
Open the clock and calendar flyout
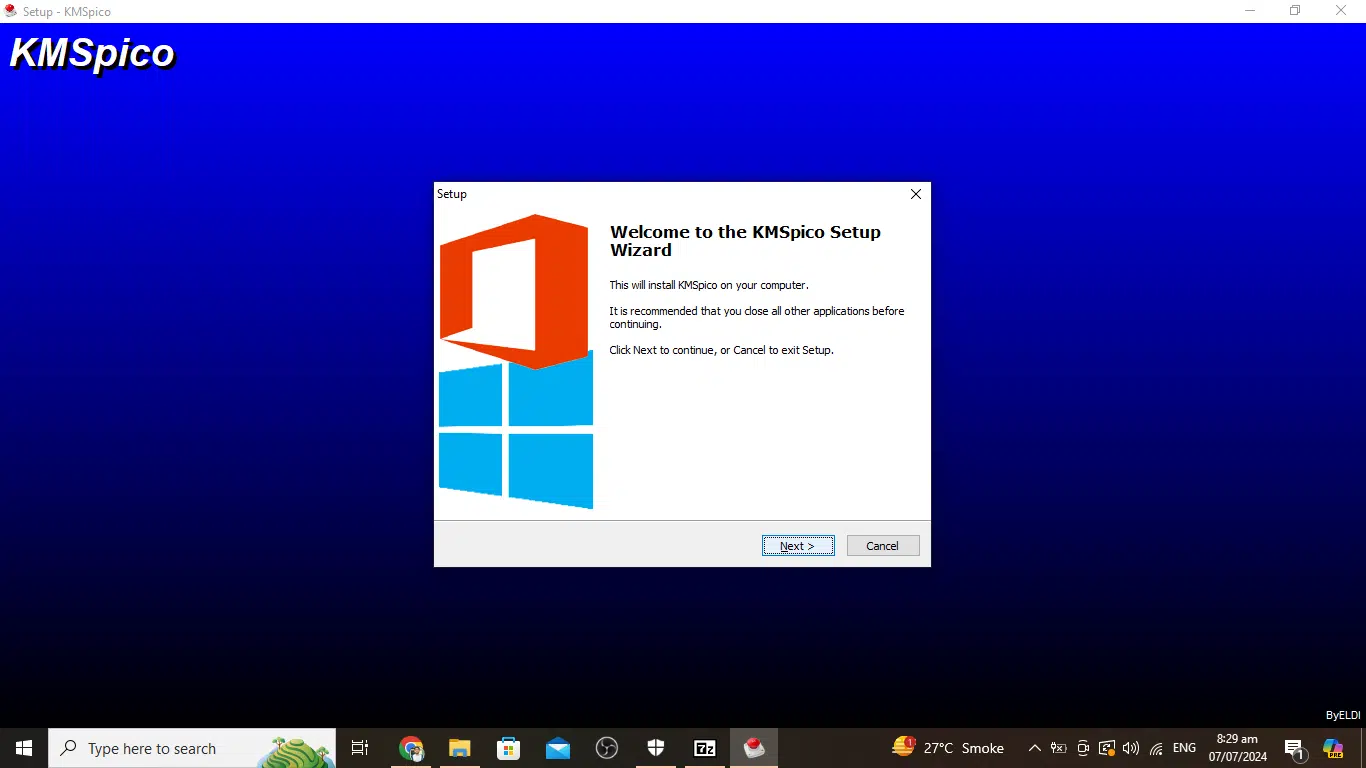click(x=1237, y=748)
